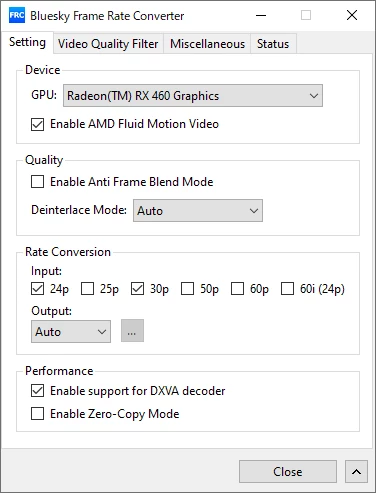This screenshot has height=493, width=376.
Task: Disable AMD Fluid Motion Video checkbox
Action: click(x=37, y=124)
